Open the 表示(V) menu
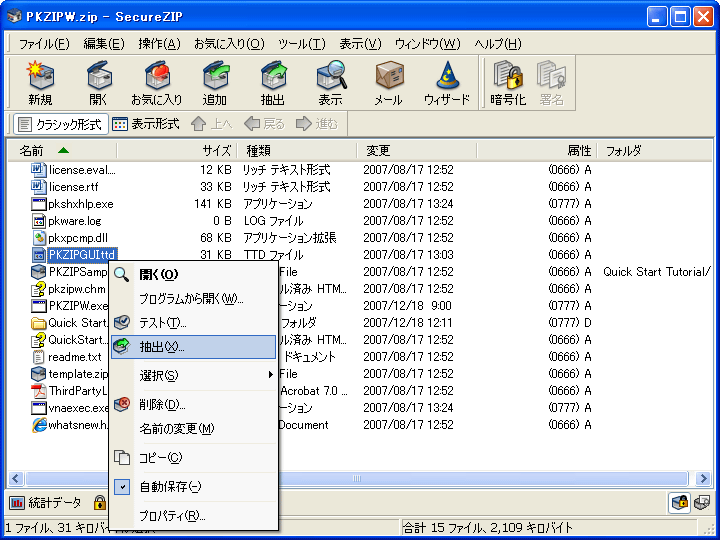Image resolution: width=720 pixels, height=540 pixels. point(360,44)
